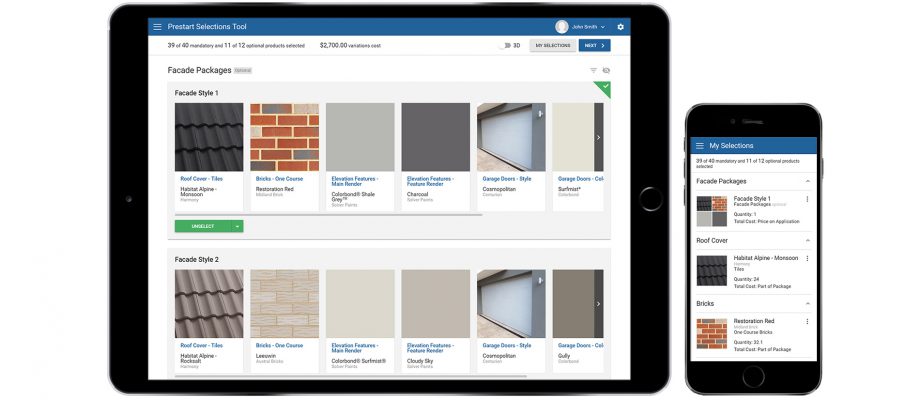Image resolution: width=920 pixels, height=400 pixels.
Task: Open hamburger menu in phone My Selections
Action: 700,146
